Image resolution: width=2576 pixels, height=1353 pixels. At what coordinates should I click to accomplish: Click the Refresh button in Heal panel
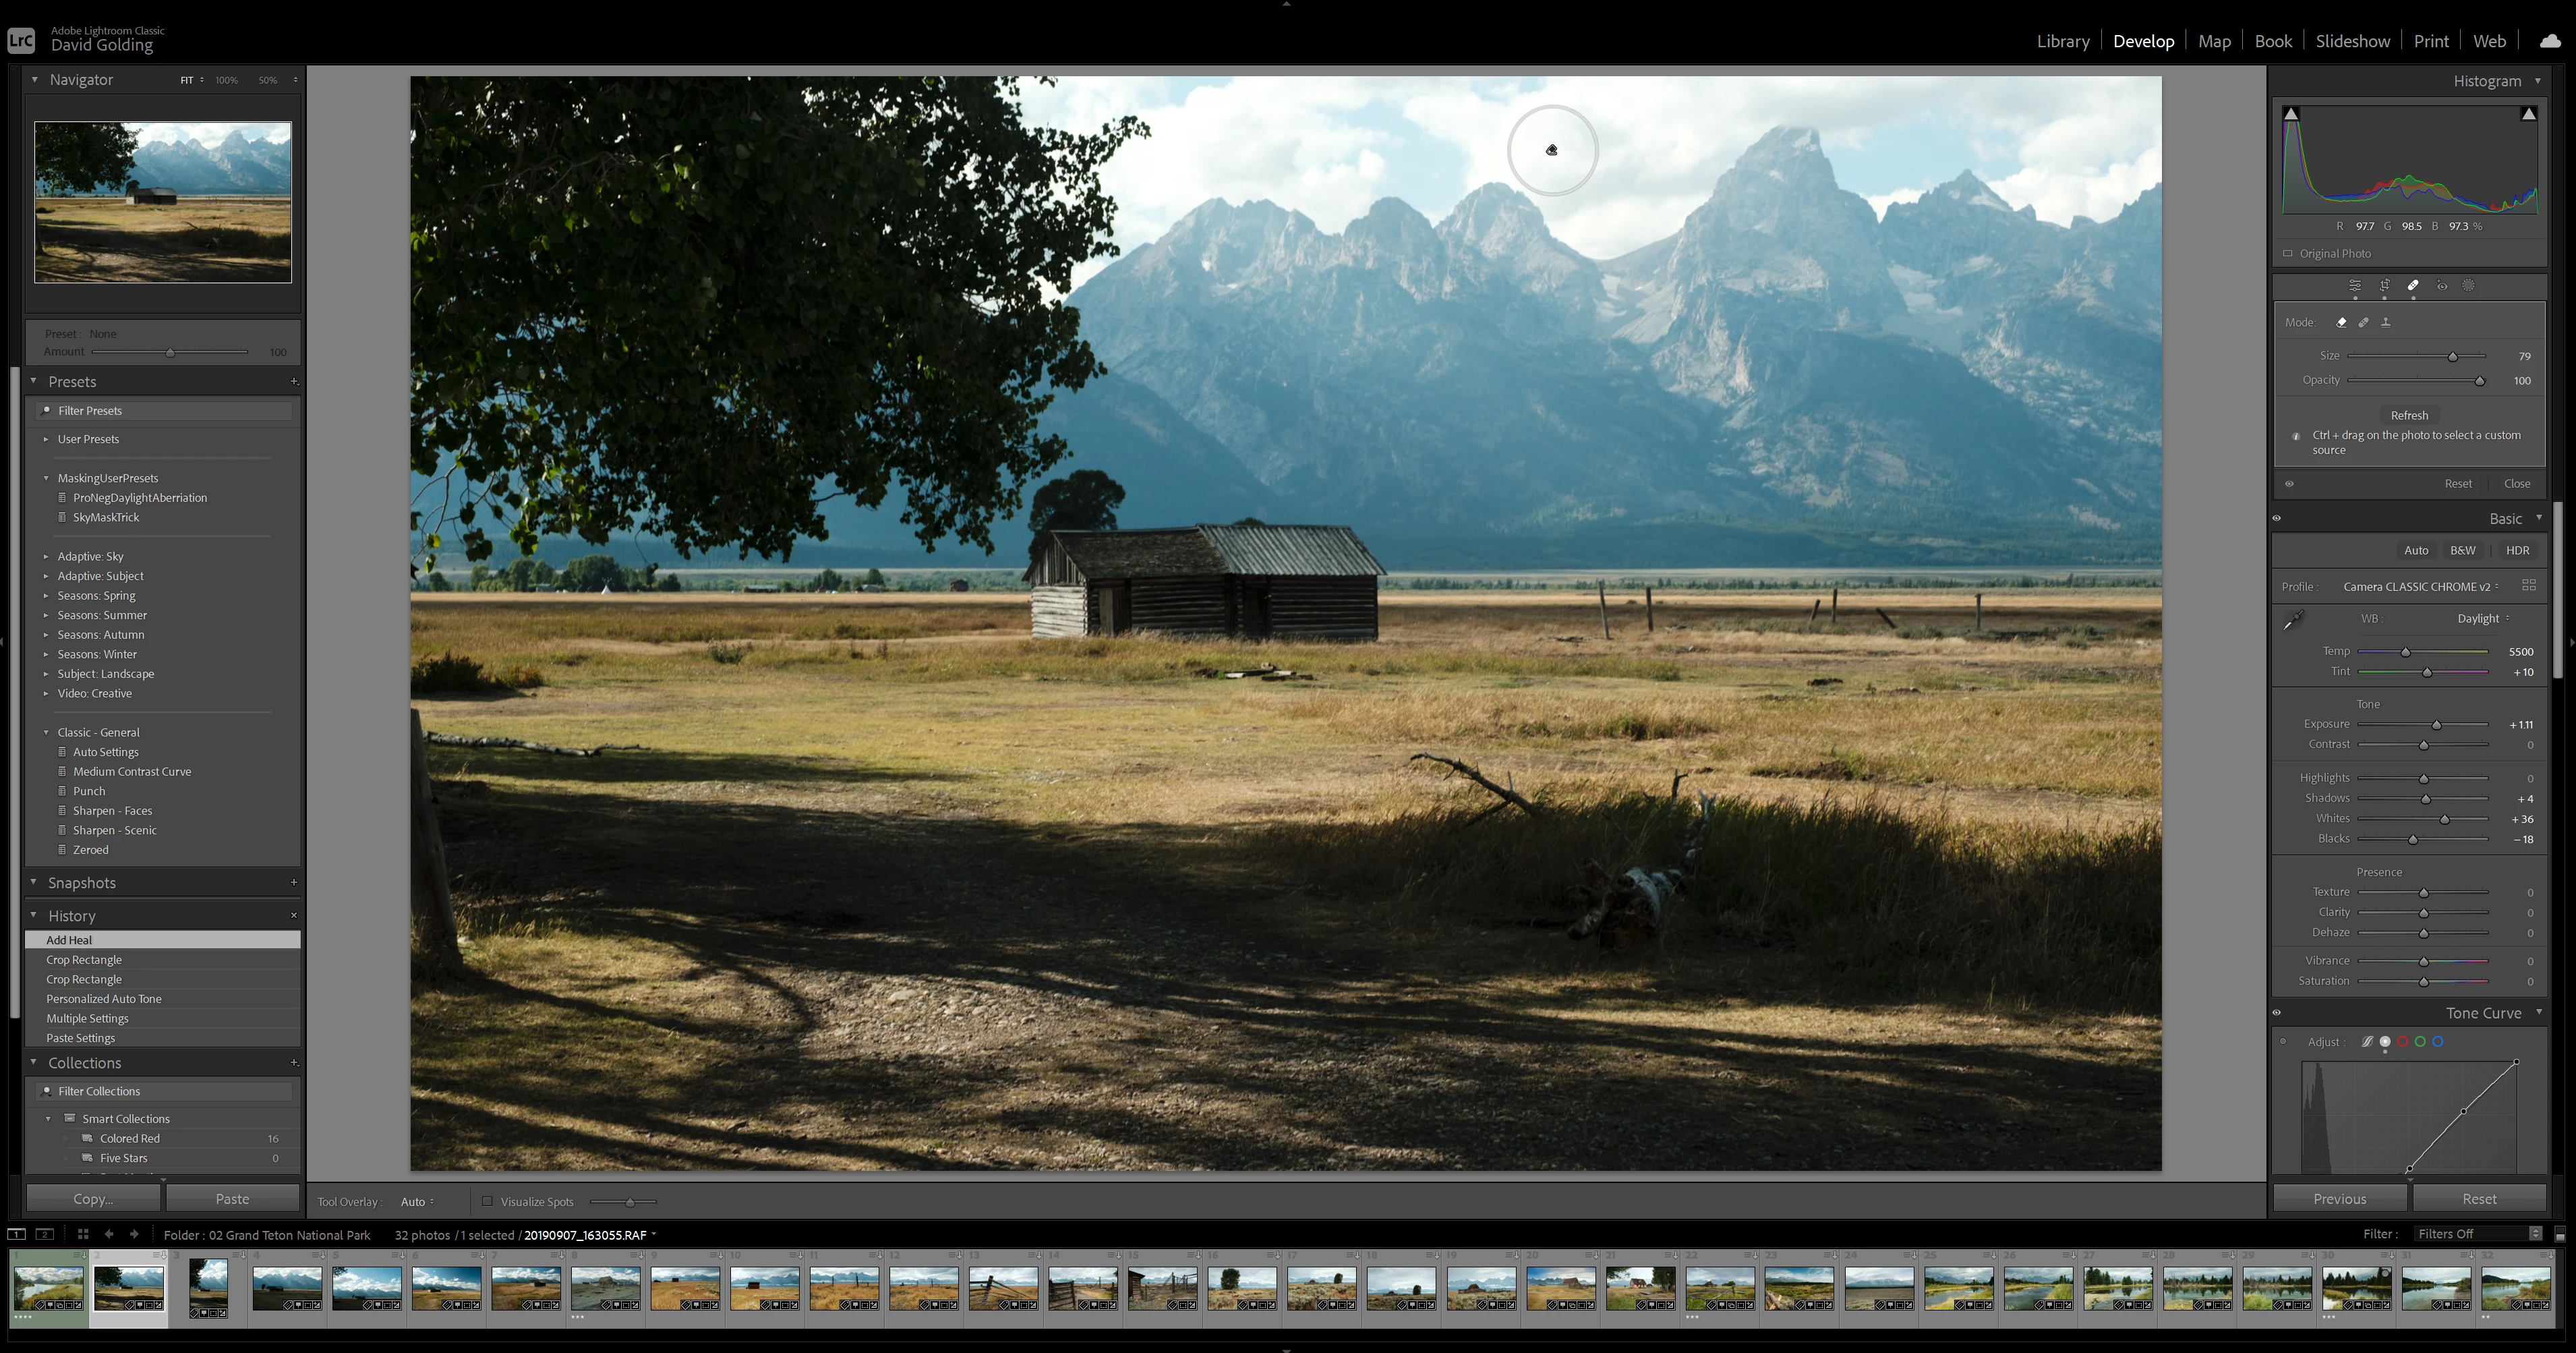coord(2409,415)
